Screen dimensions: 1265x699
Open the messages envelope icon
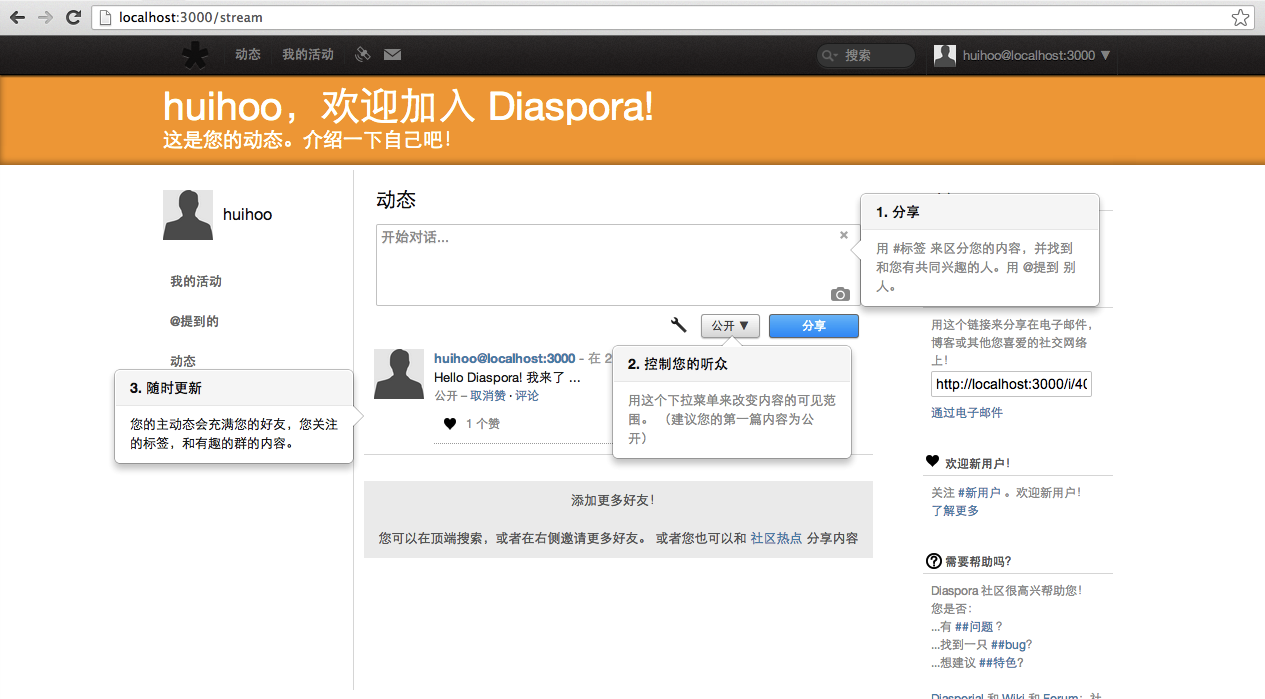point(392,55)
